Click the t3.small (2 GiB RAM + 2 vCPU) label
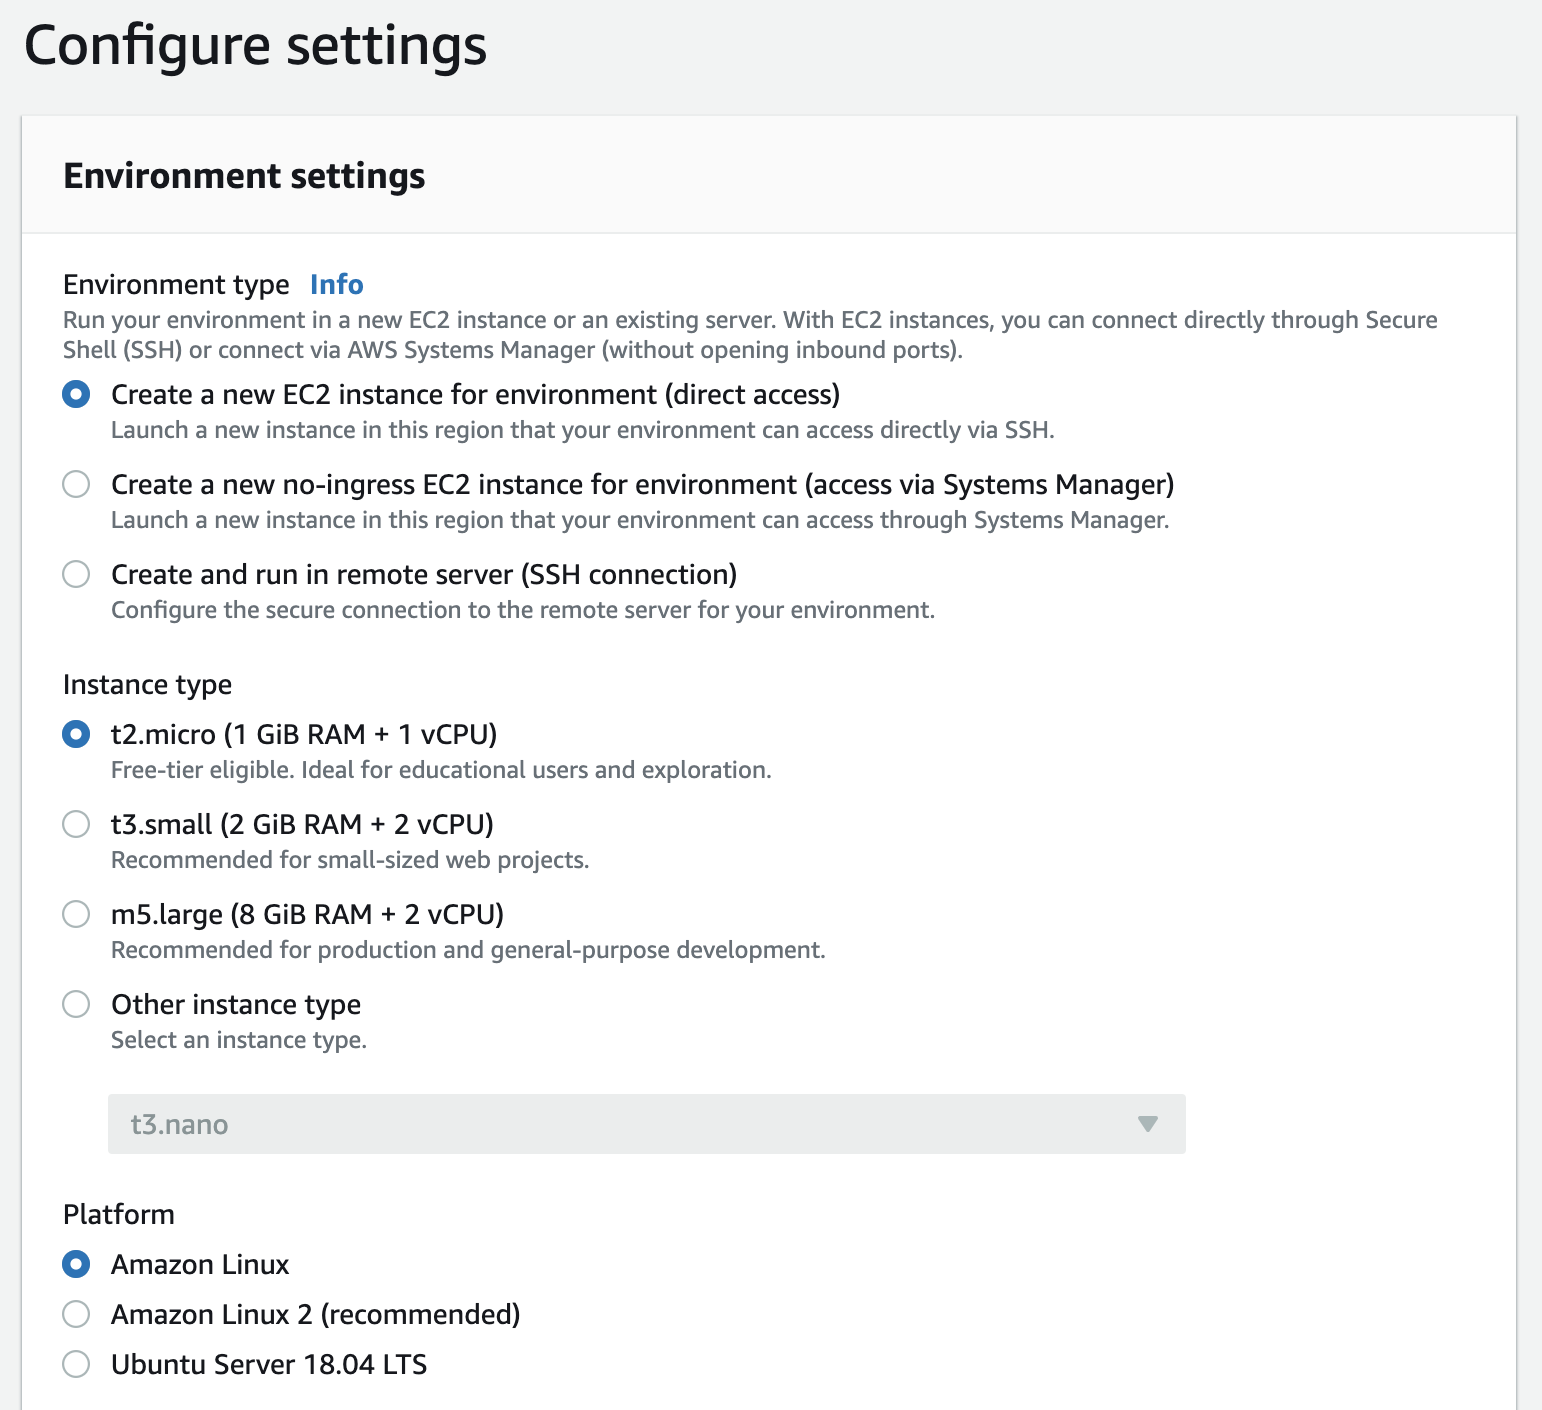 (x=303, y=824)
